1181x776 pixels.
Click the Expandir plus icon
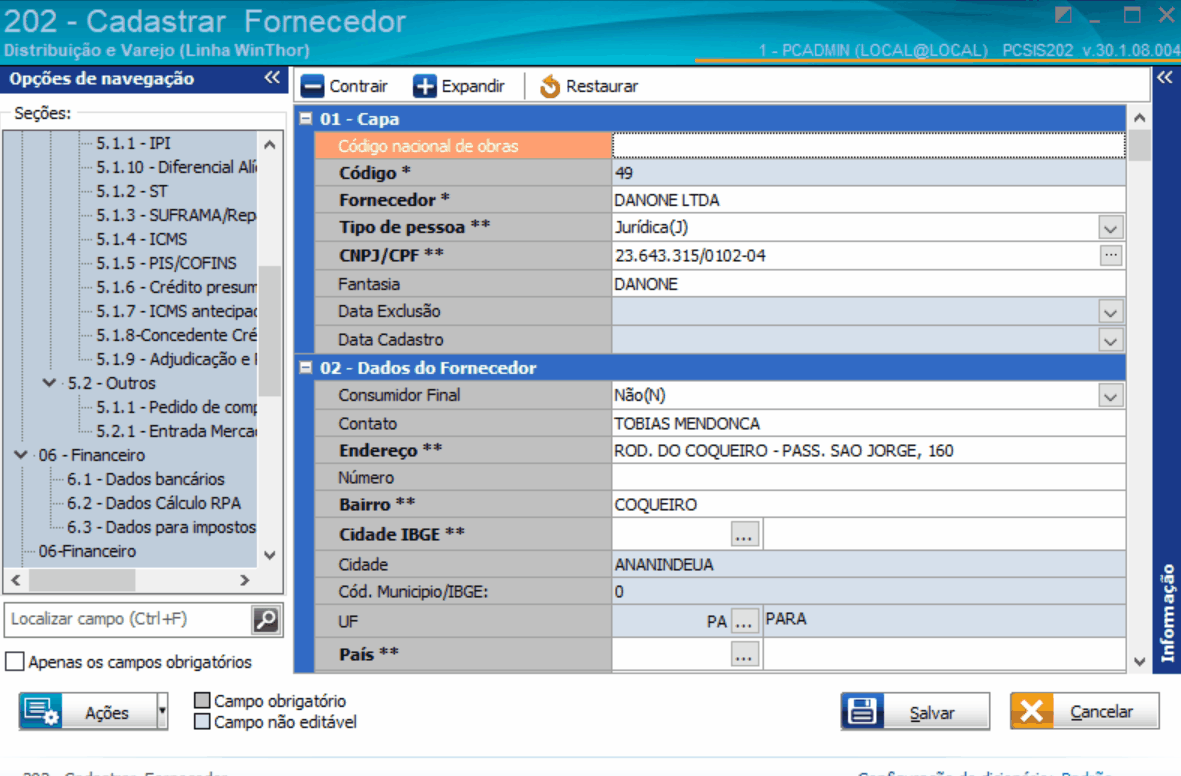pos(424,86)
